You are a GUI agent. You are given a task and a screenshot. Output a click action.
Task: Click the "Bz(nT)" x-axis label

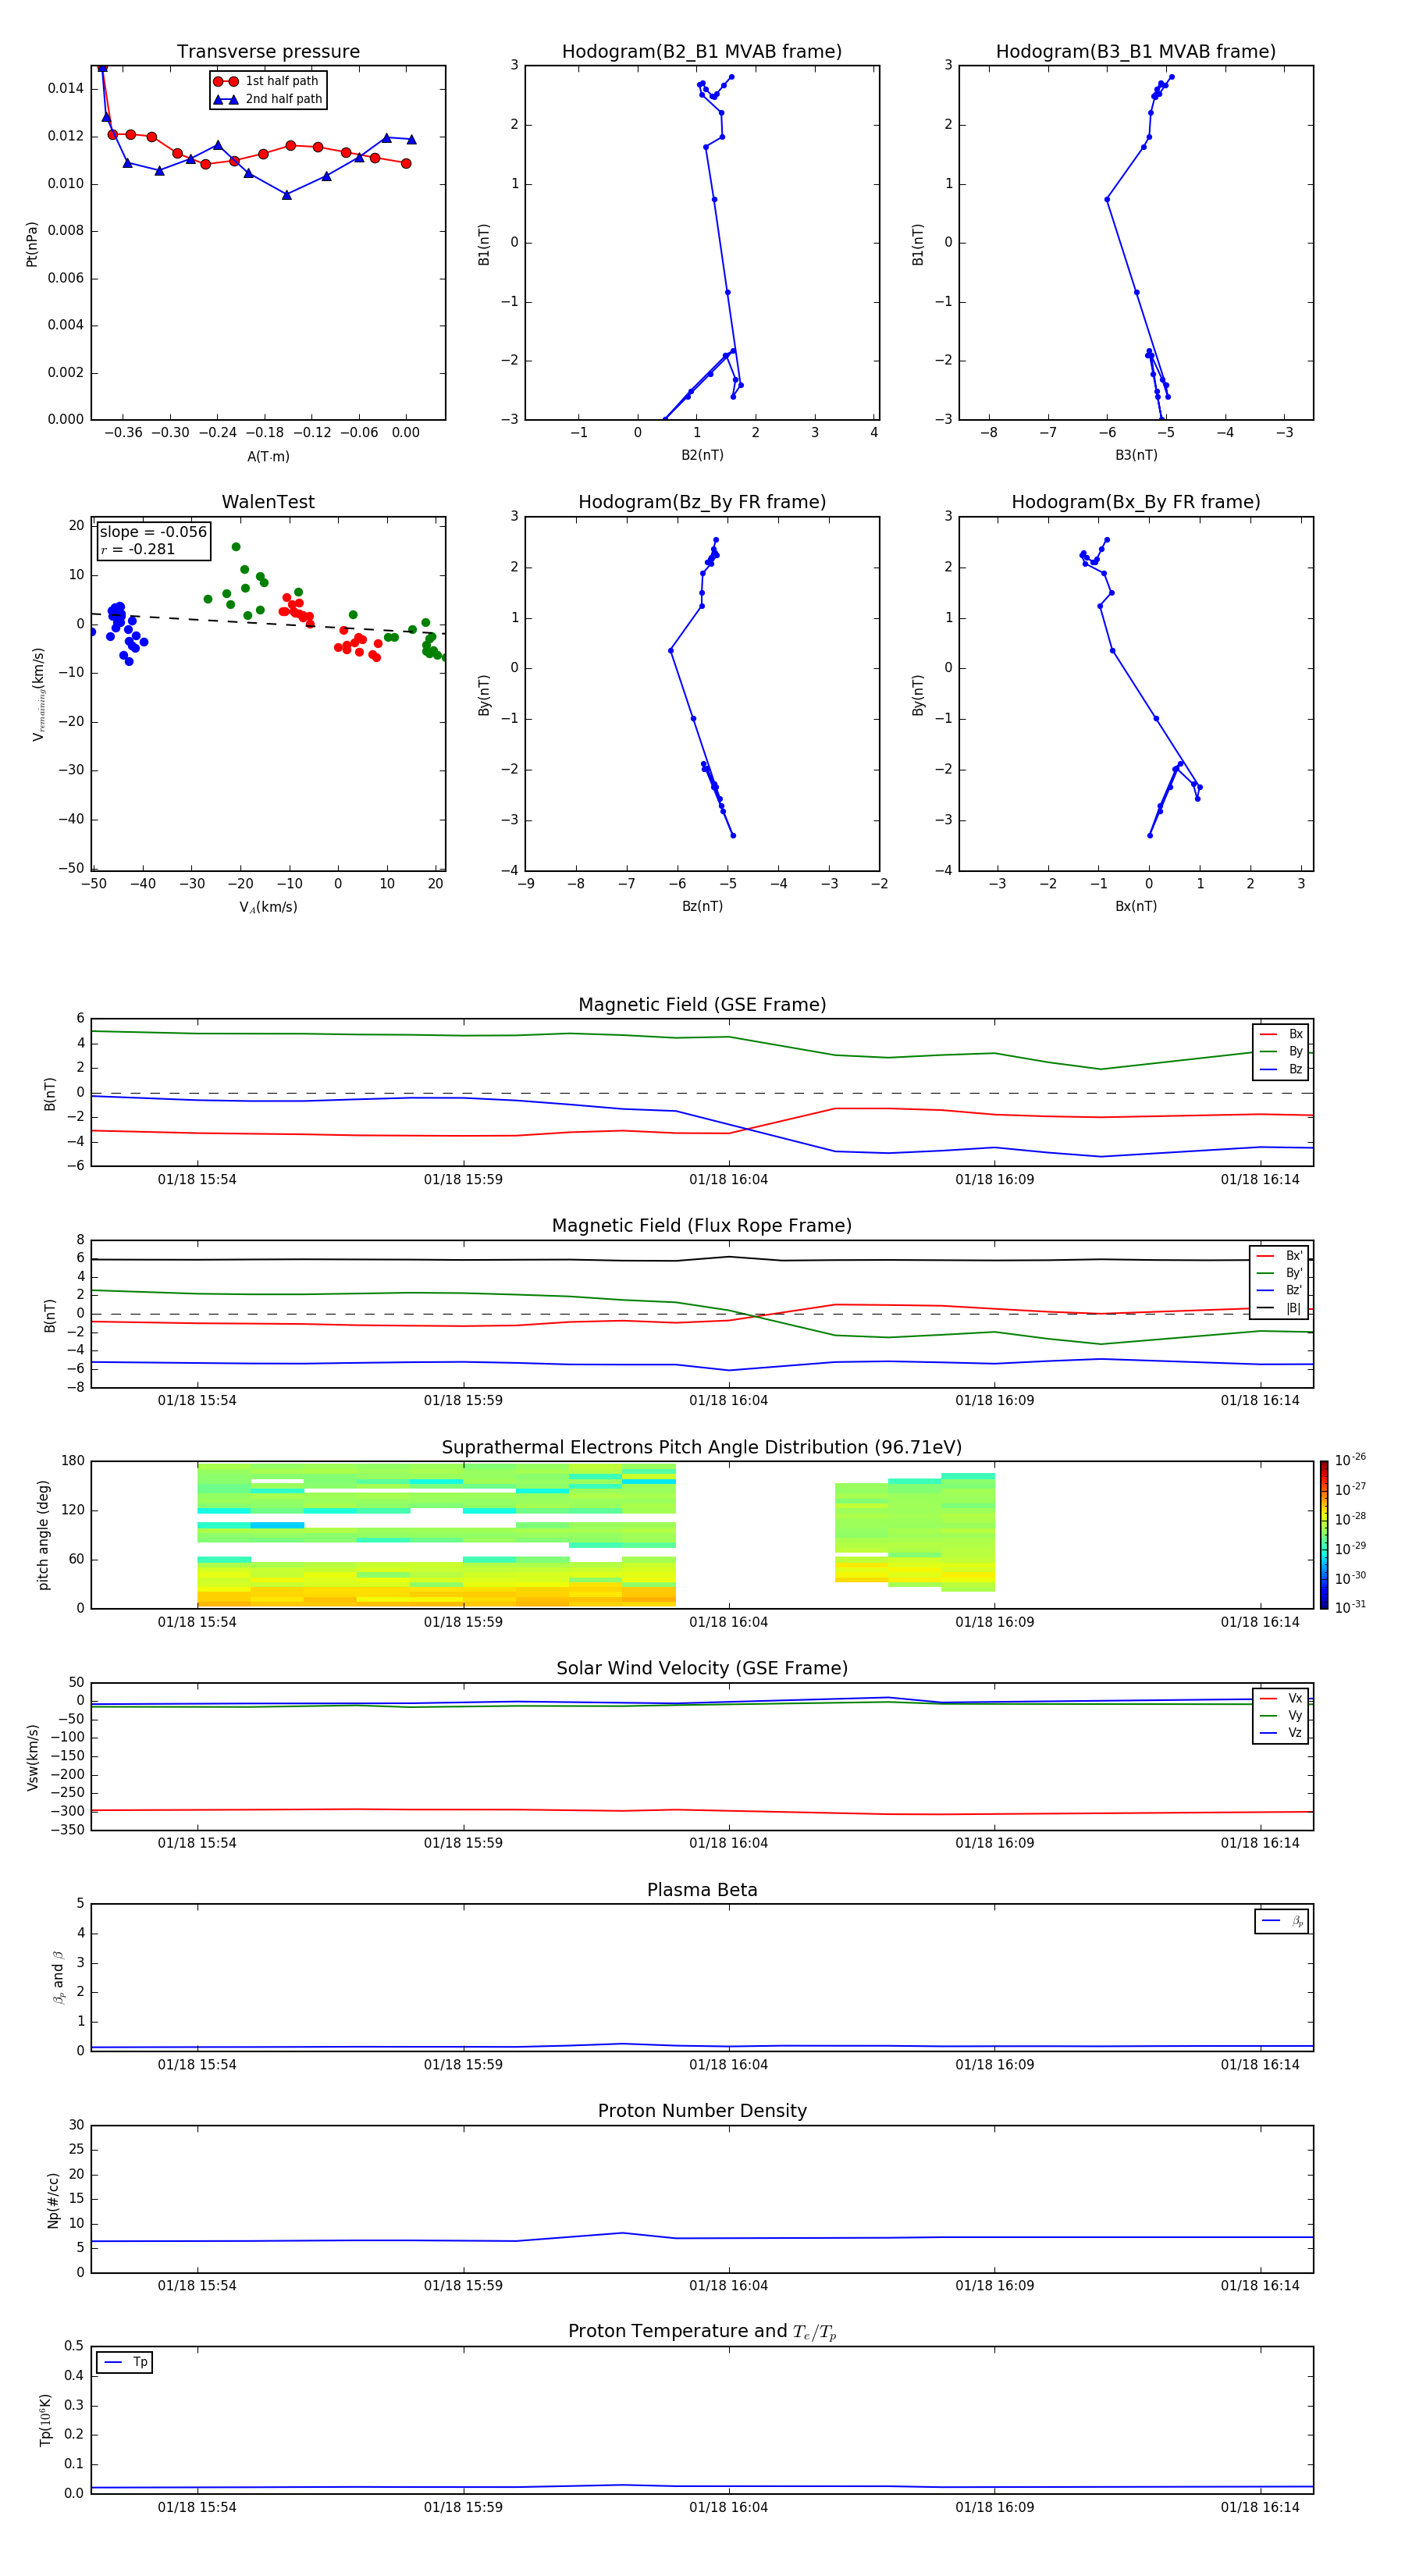click(702, 906)
